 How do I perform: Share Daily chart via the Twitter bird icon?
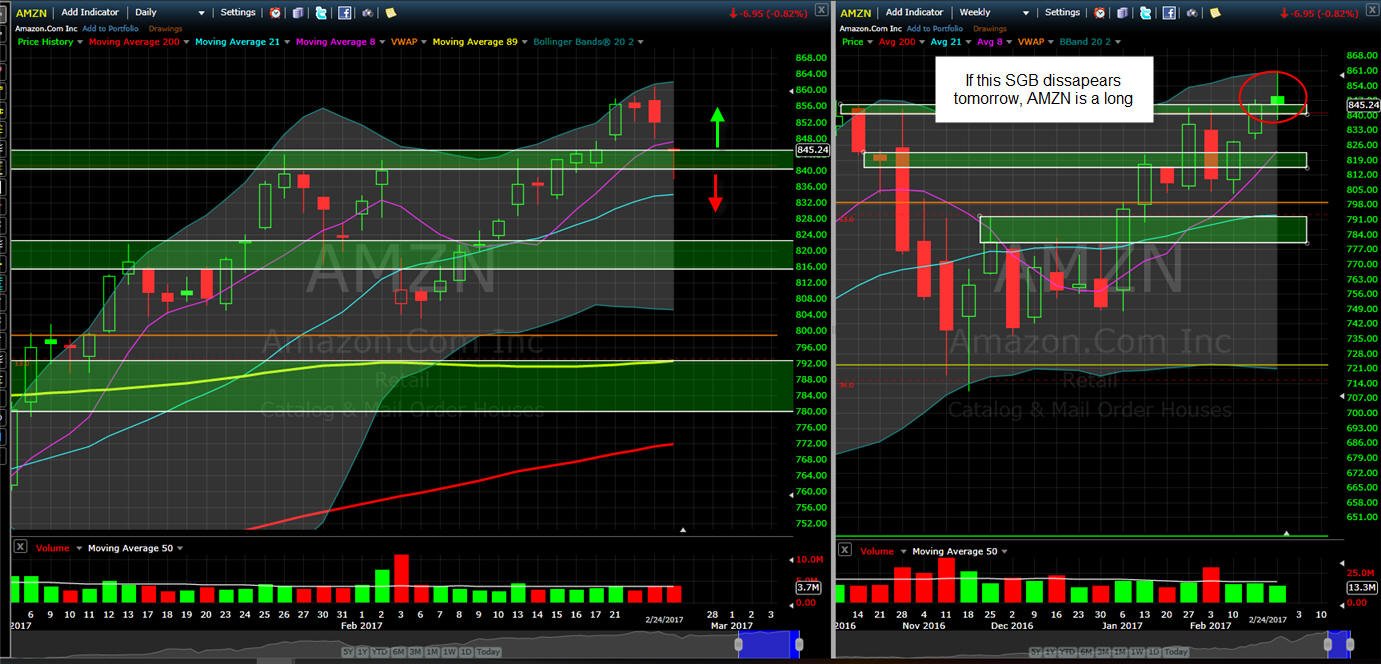[x=321, y=13]
